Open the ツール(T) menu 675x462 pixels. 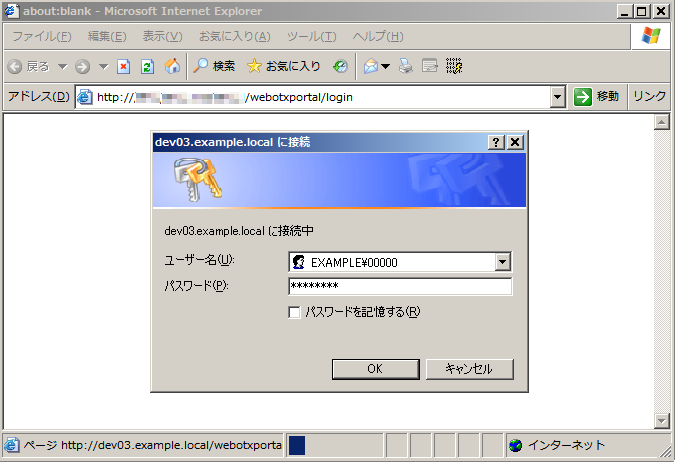click(312, 36)
